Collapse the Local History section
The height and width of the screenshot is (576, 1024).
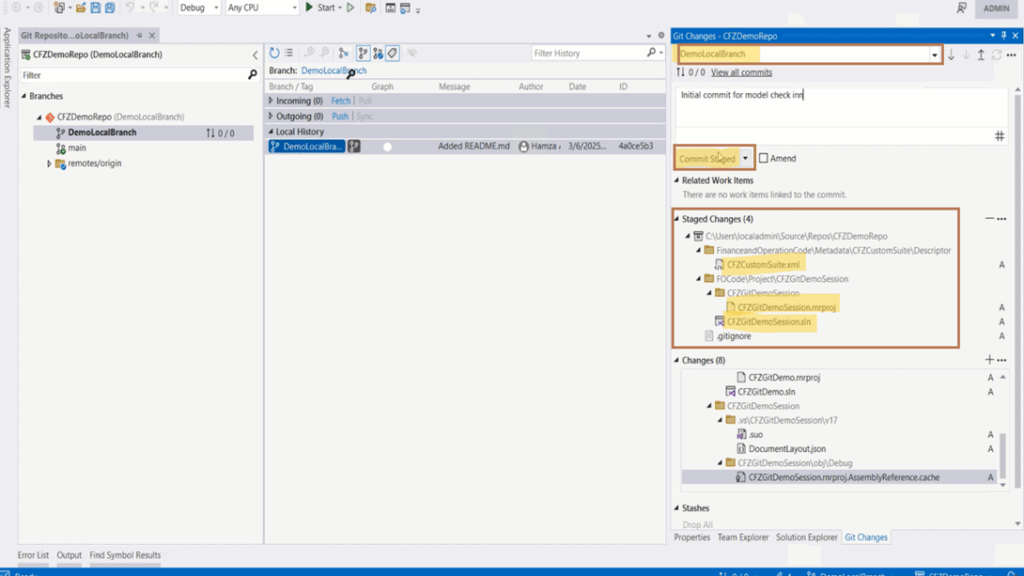tap(271, 131)
